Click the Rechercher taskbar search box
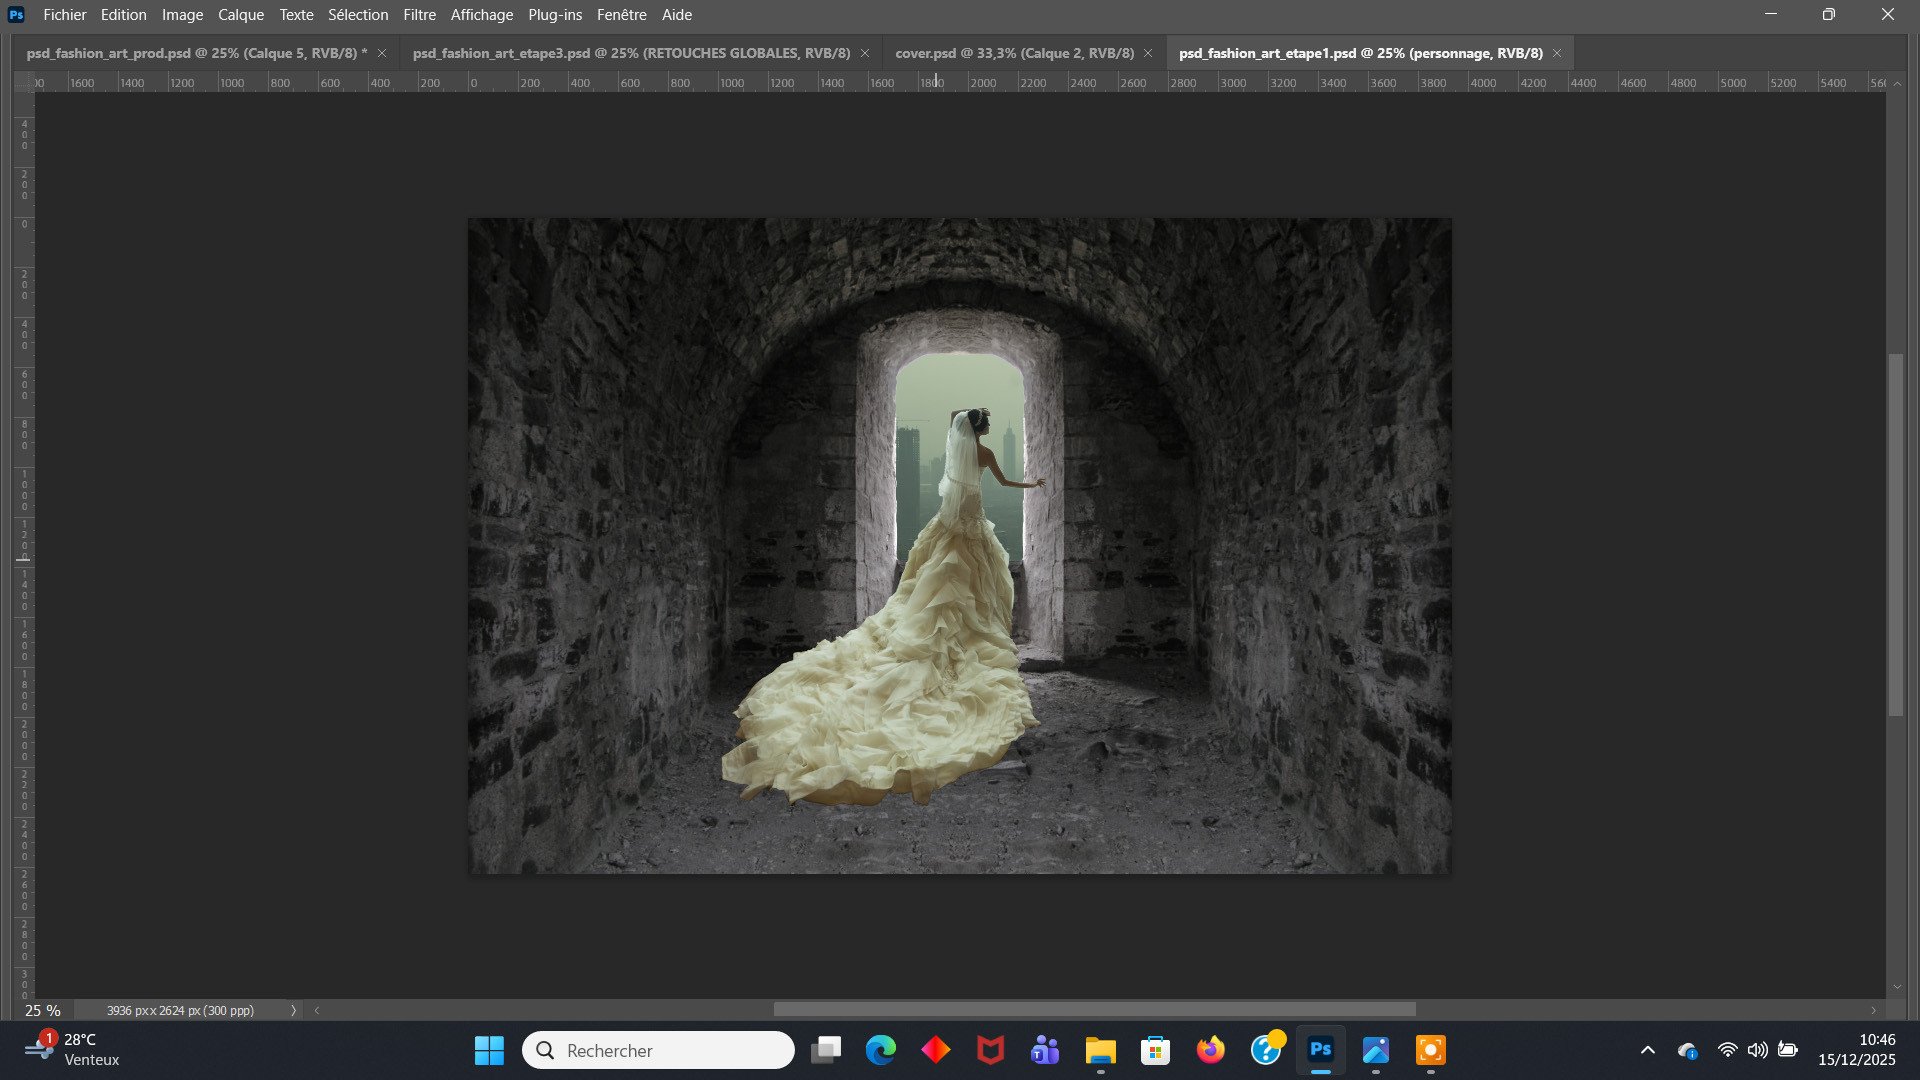This screenshot has width=1920, height=1080. tap(658, 1050)
